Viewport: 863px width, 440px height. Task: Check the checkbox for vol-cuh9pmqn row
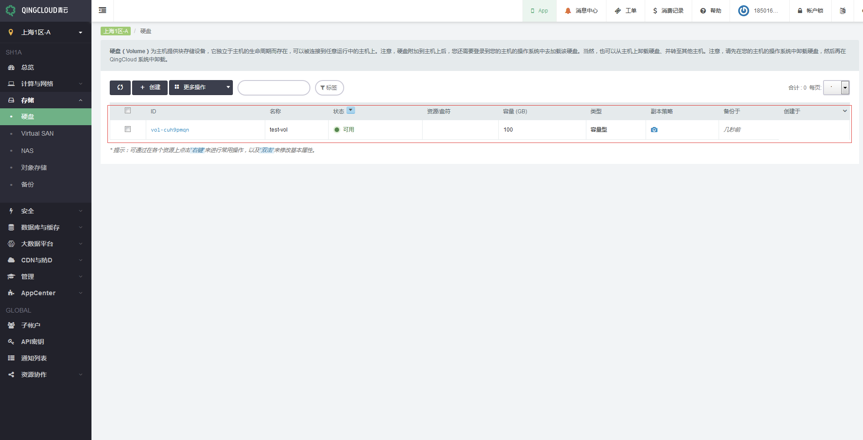coord(128,129)
